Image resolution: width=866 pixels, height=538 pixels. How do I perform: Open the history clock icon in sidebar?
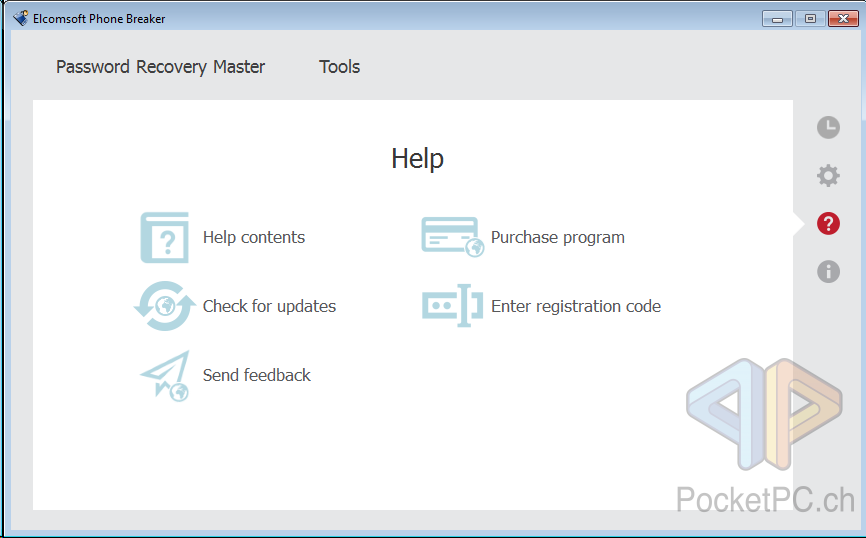[828, 128]
